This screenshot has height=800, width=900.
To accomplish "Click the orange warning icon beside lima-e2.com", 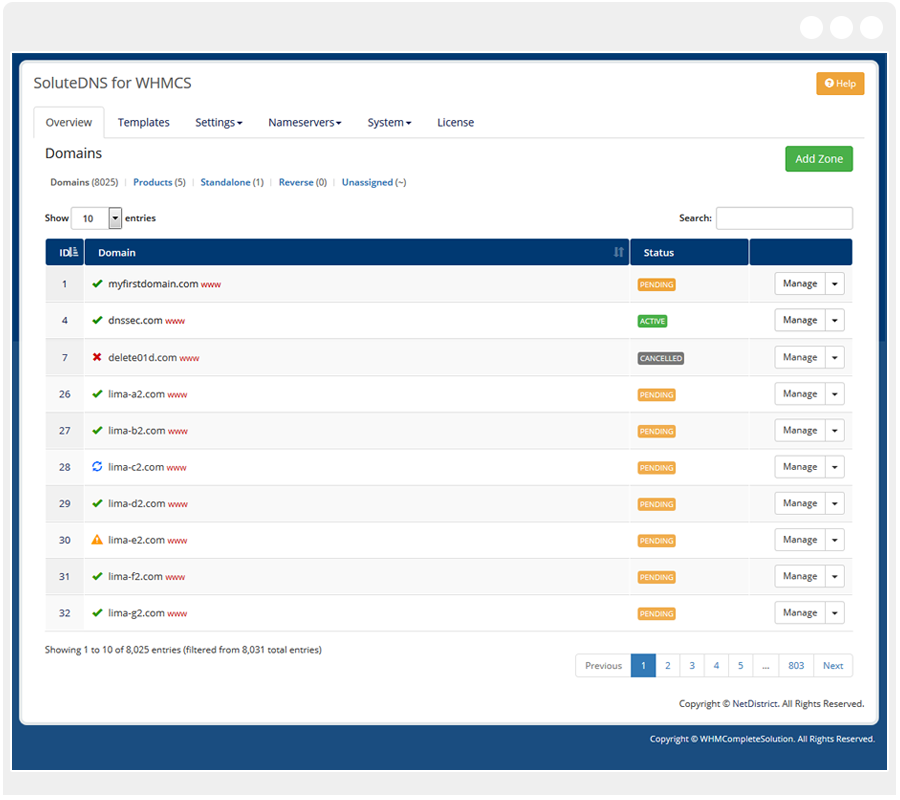I will pos(97,540).
